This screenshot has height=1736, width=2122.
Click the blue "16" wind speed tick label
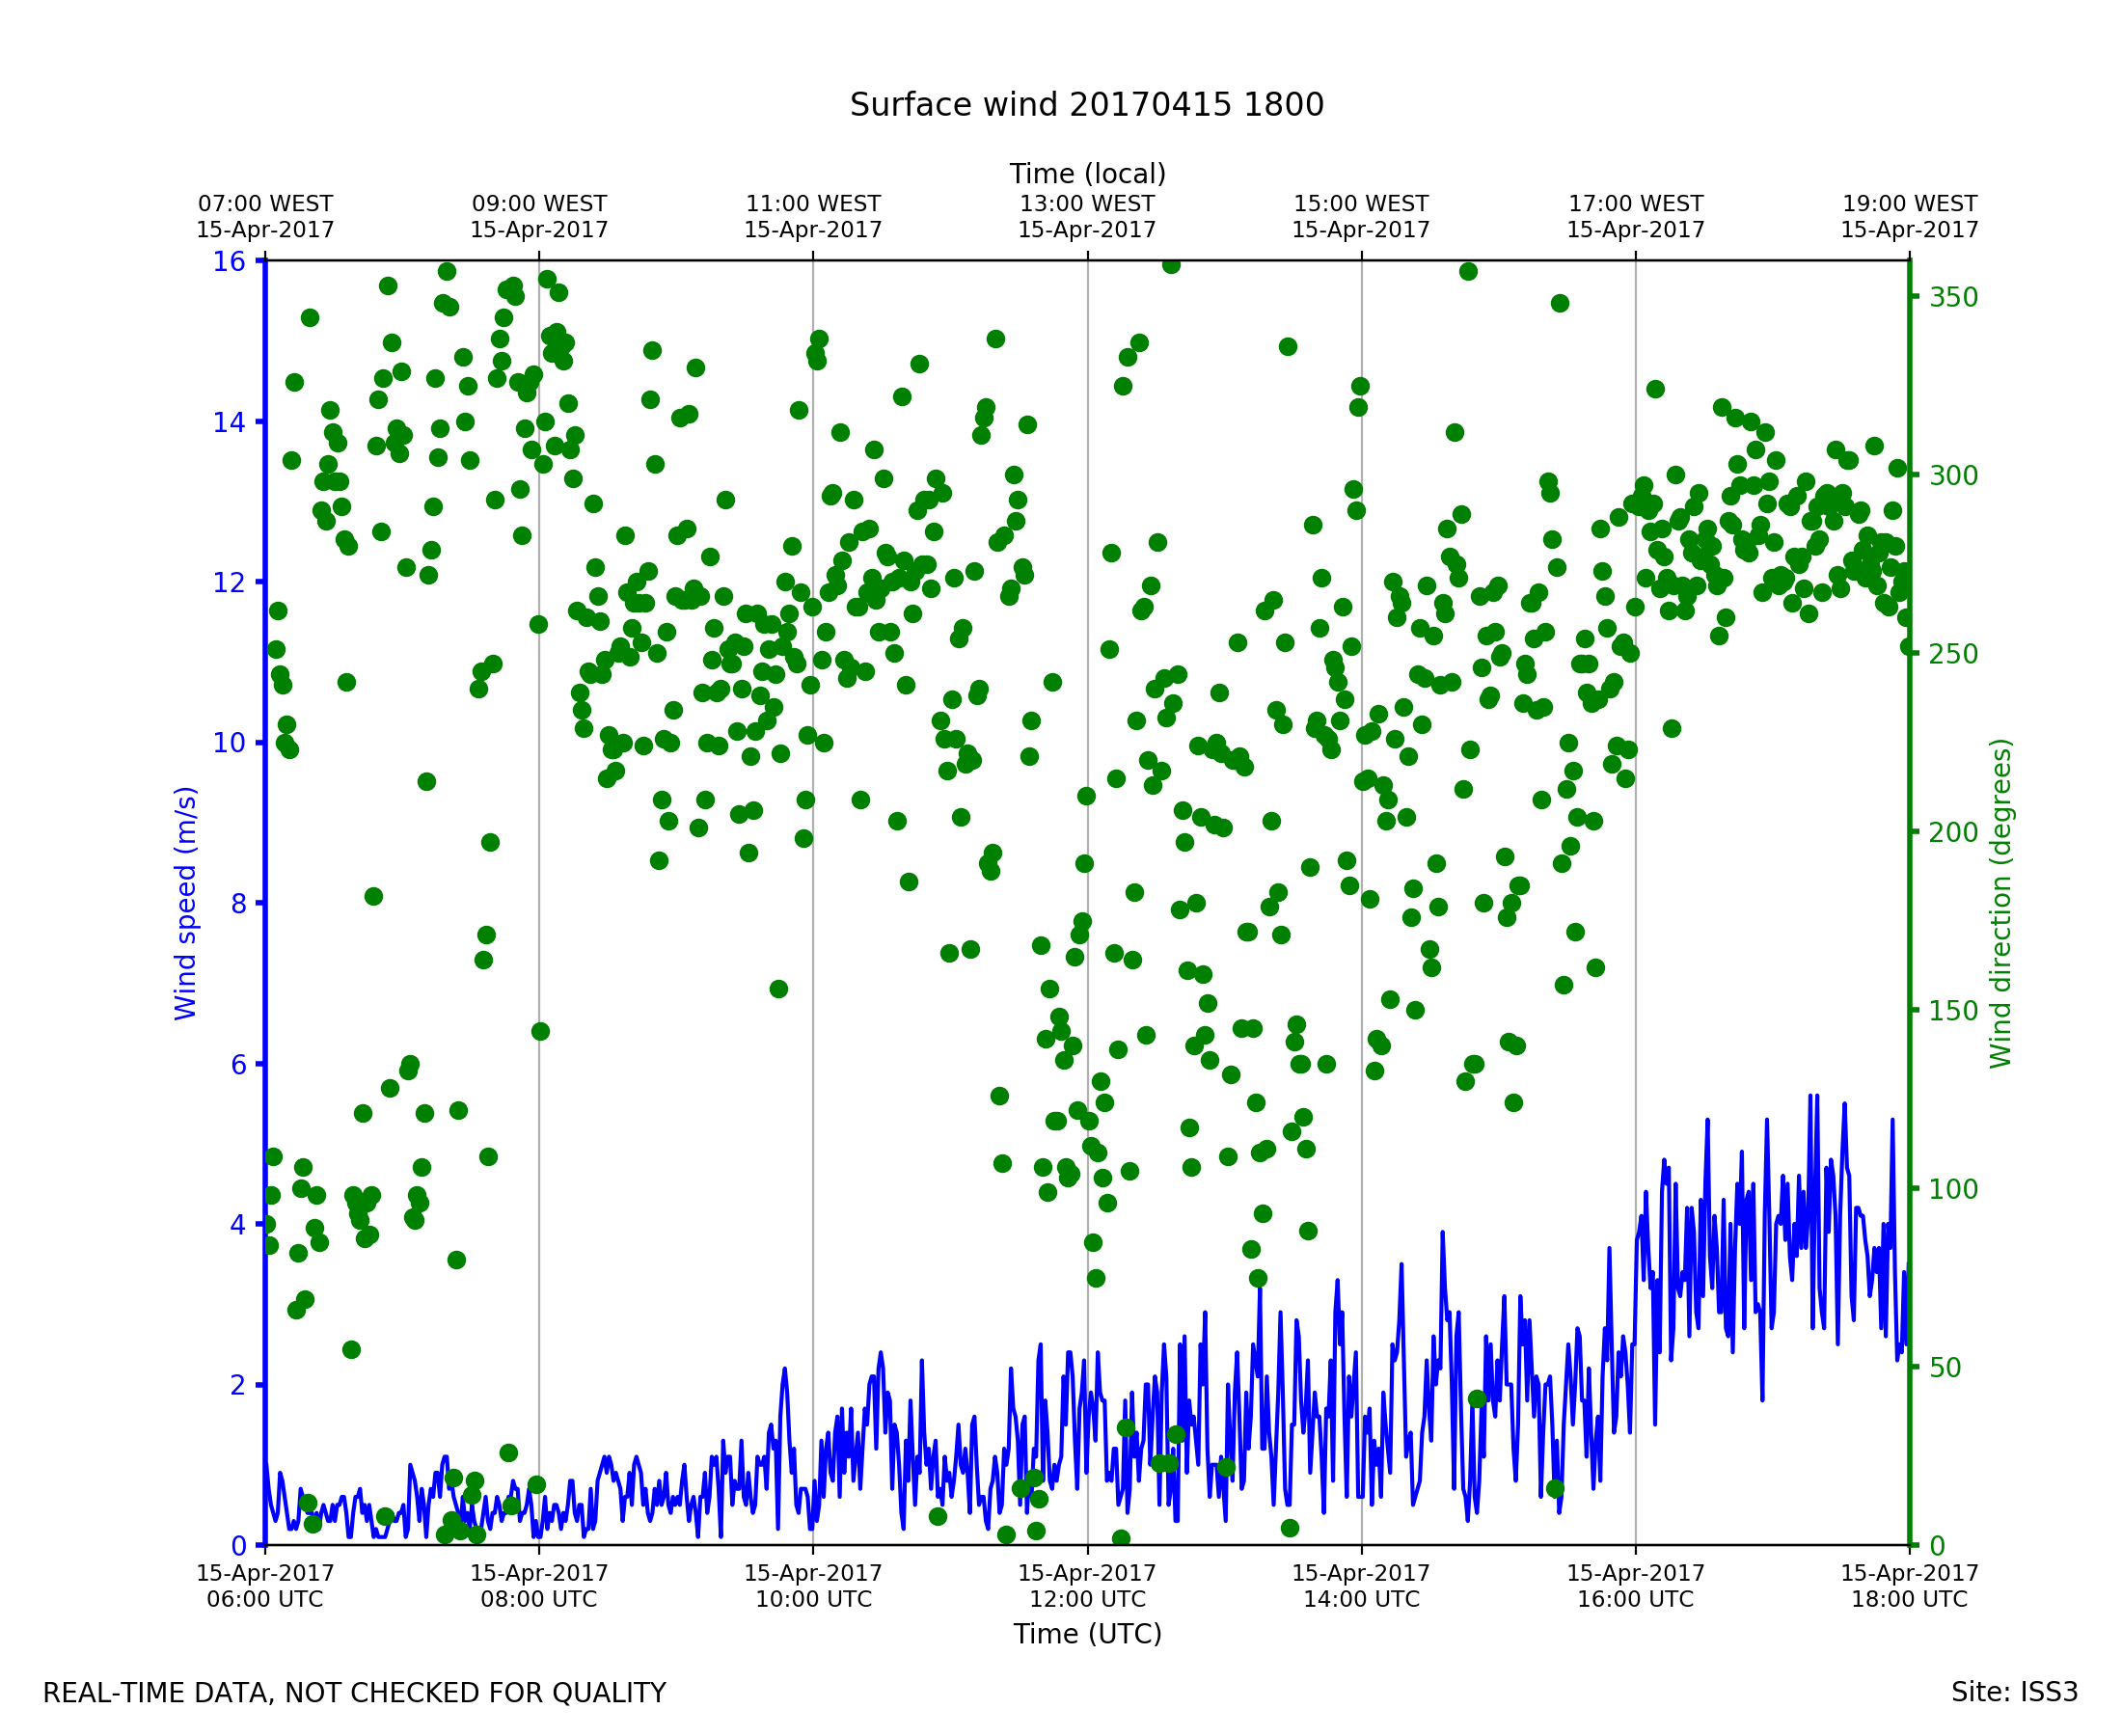coord(229,262)
